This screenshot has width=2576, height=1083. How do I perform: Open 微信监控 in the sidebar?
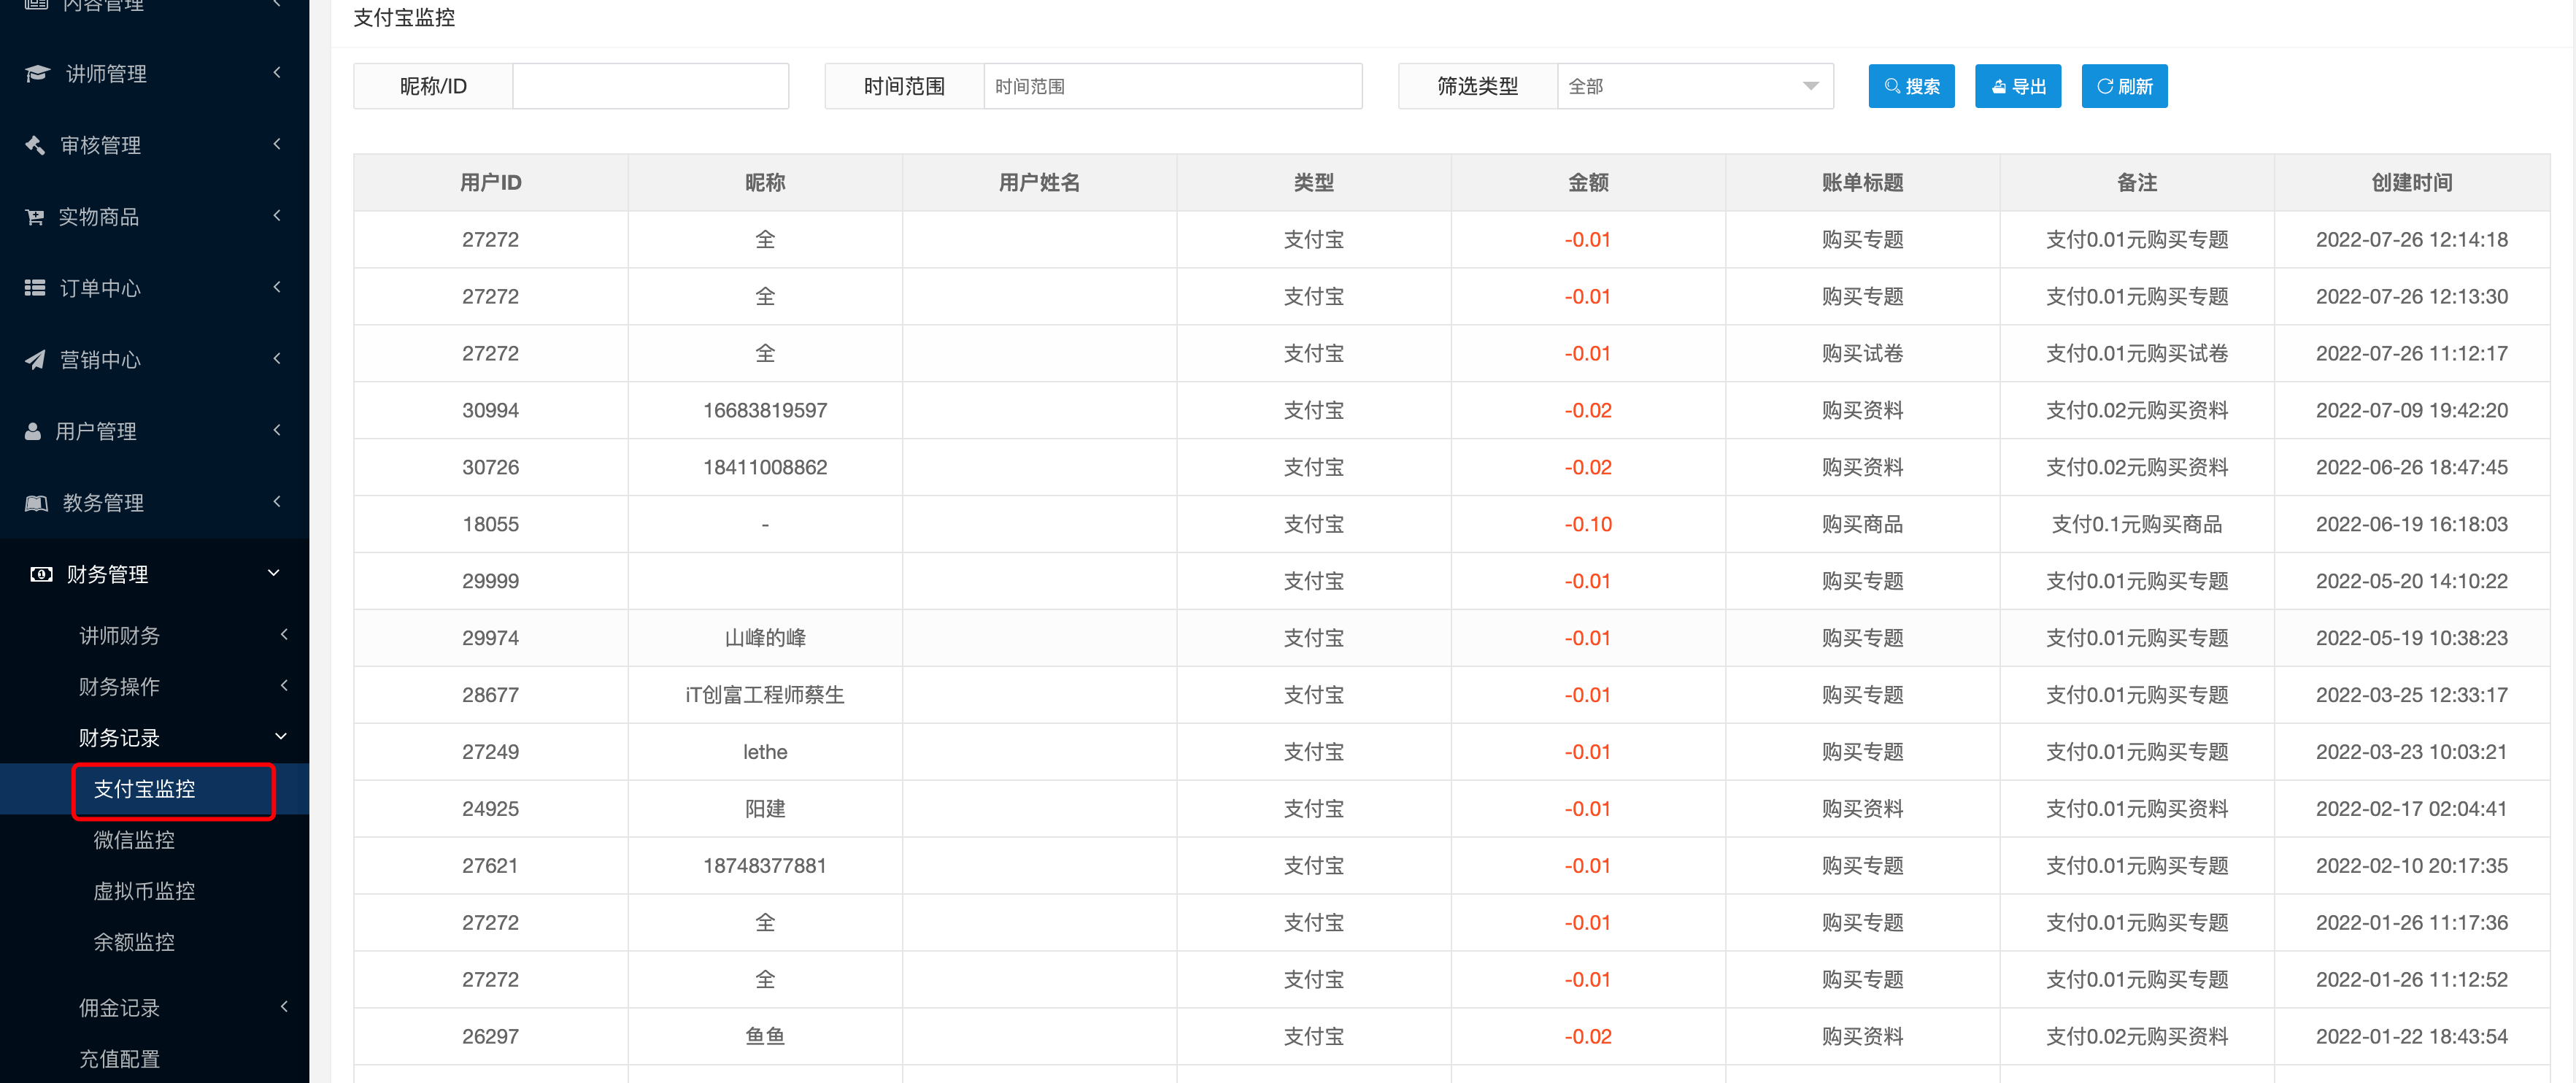(x=134, y=840)
